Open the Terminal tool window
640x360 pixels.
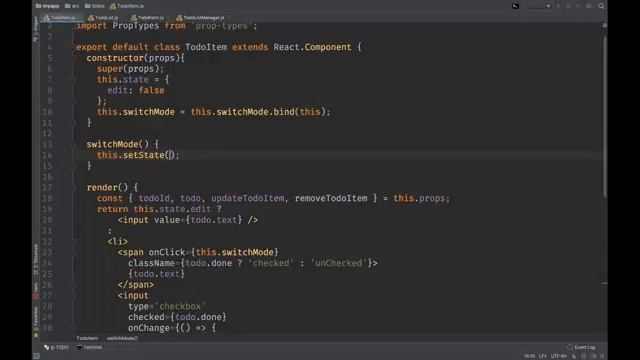click(x=89, y=347)
